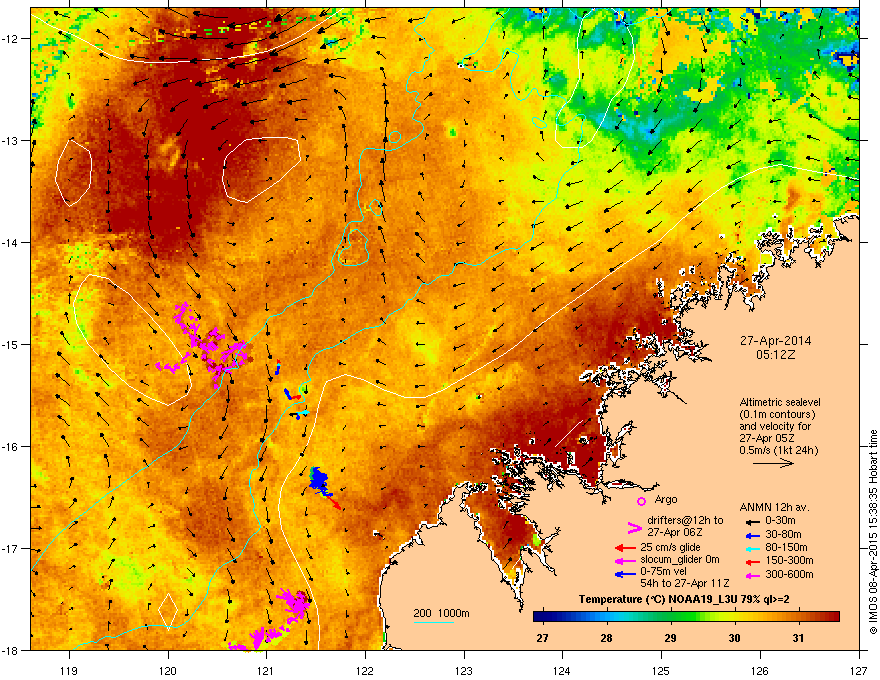Click the latitude axis label "-15"
This screenshot has height=680, width=880.
[10, 344]
